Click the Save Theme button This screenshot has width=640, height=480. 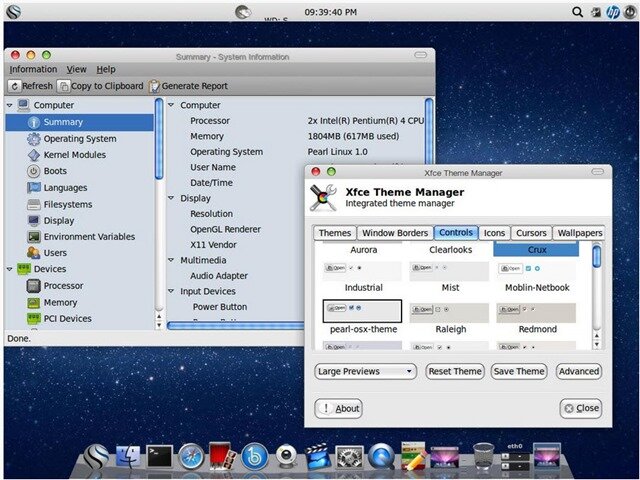[519, 371]
